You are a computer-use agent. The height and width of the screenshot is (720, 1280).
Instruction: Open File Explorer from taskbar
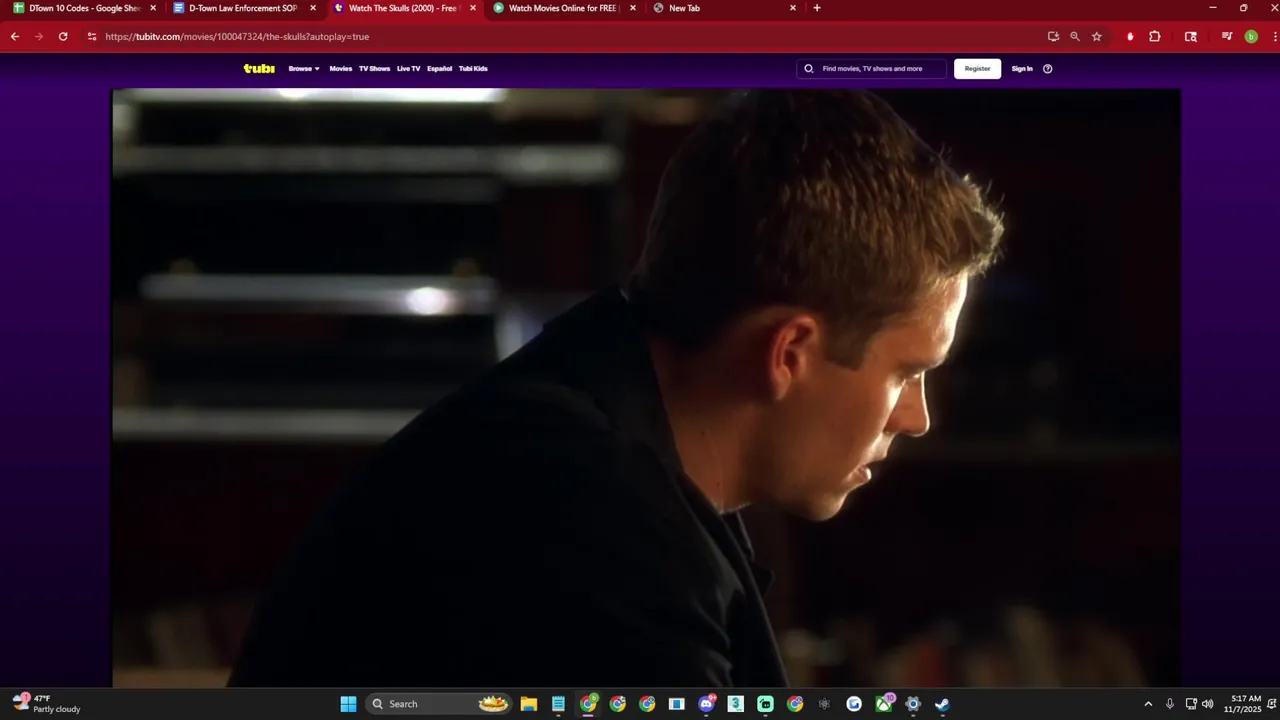coord(529,704)
